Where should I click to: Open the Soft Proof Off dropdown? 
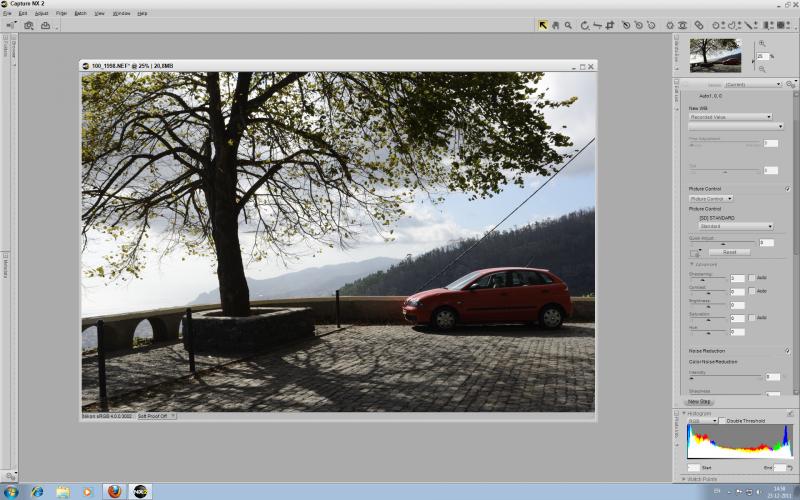pos(156,416)
